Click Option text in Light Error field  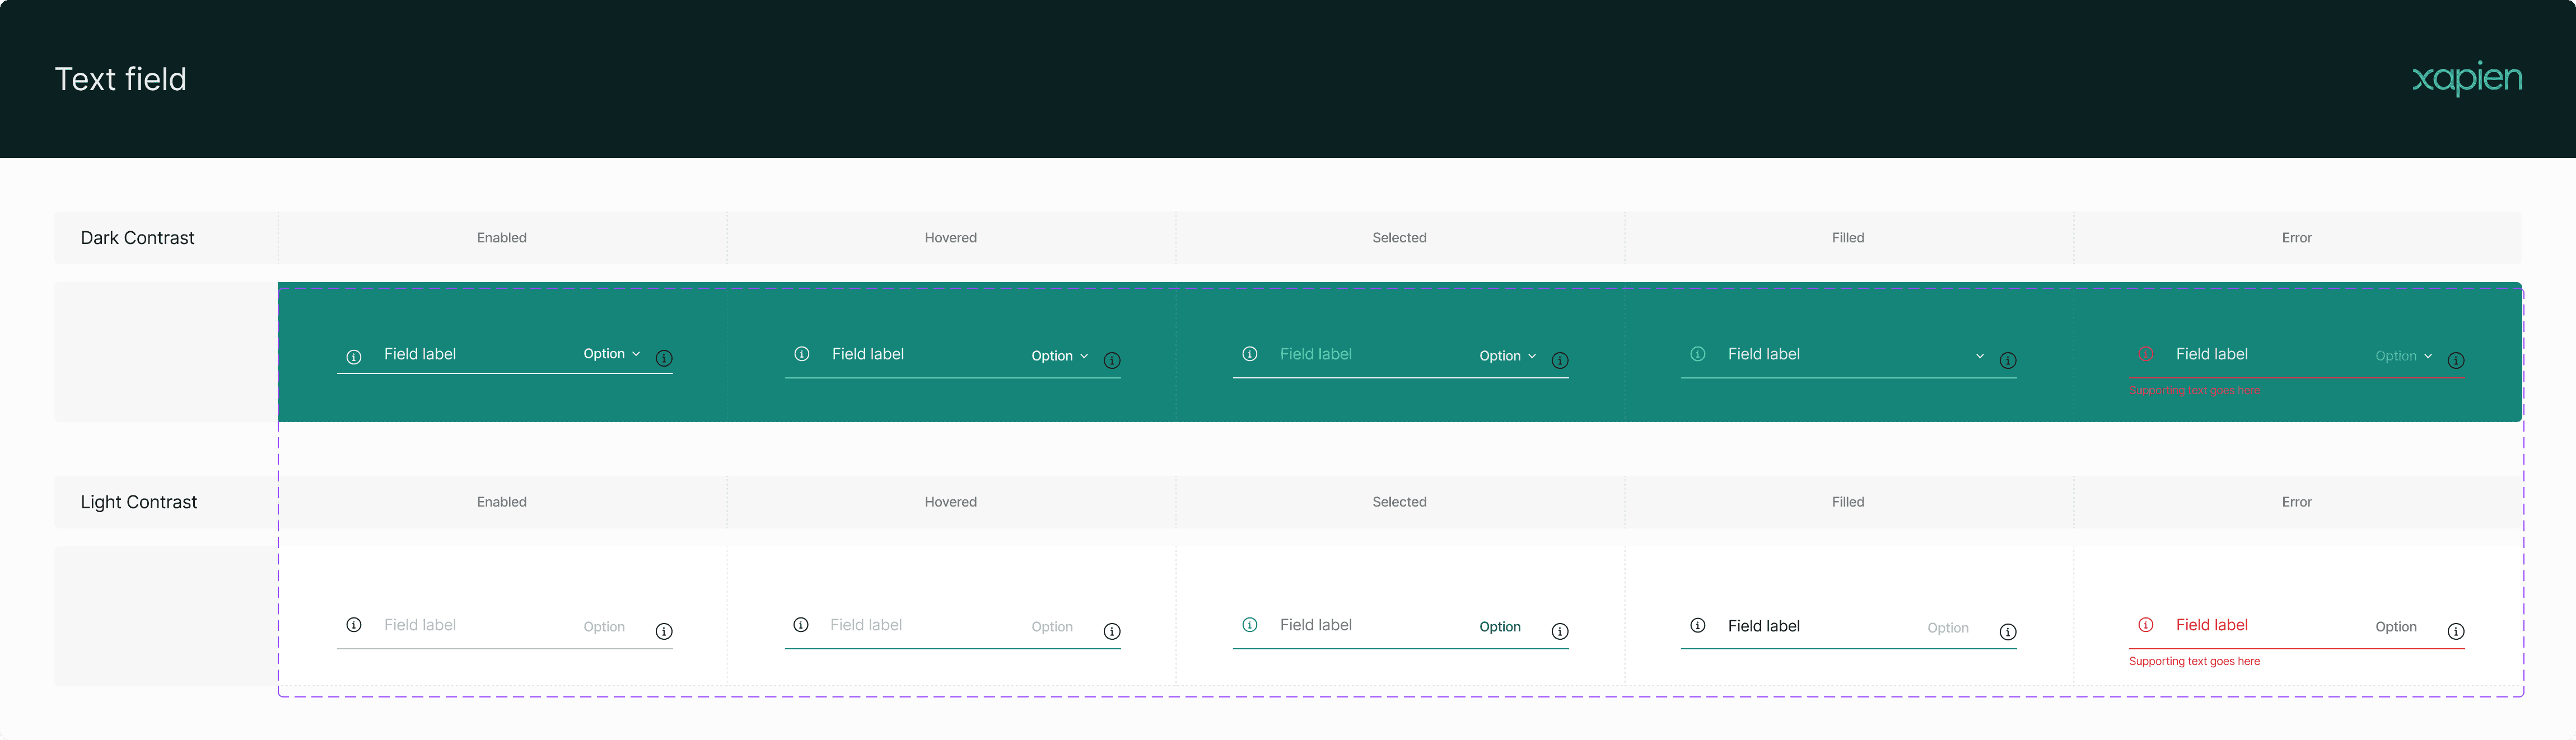point(2395,627)
